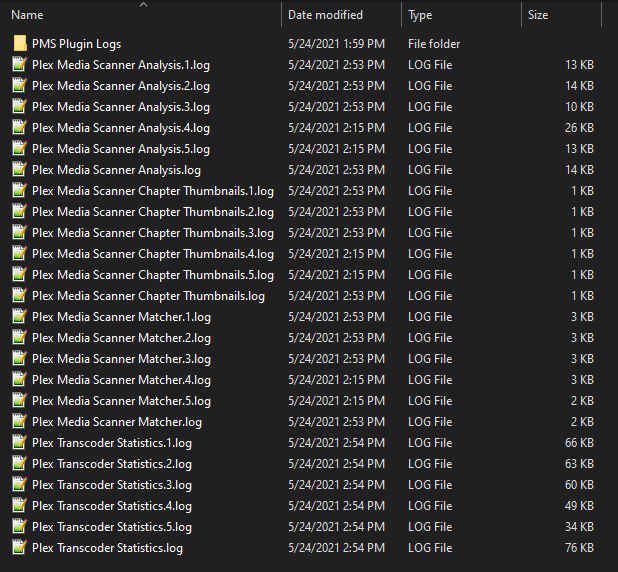Highlight name Plex Media Scanner Chapter Thumbnails.4.log
Viewport: 618px width, 572px height.
[153, 254]
